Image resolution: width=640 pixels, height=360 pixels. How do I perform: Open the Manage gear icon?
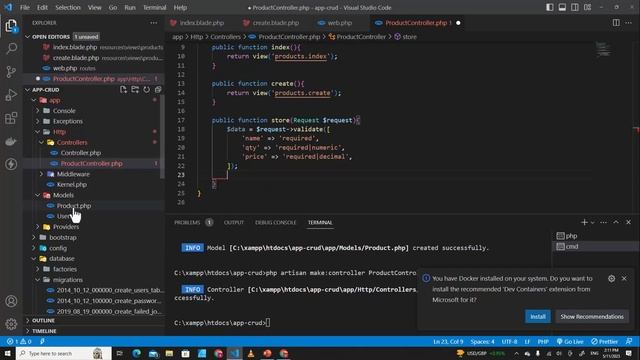(11, 324)
